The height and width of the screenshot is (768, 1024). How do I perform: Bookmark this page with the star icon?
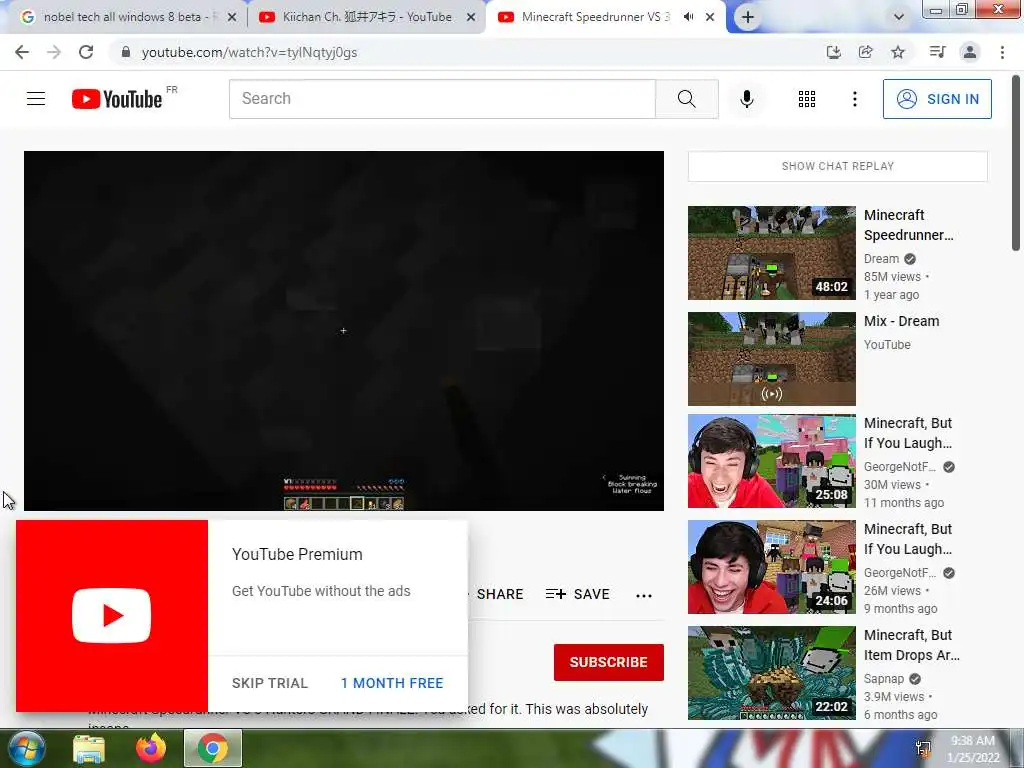[898, 52]
